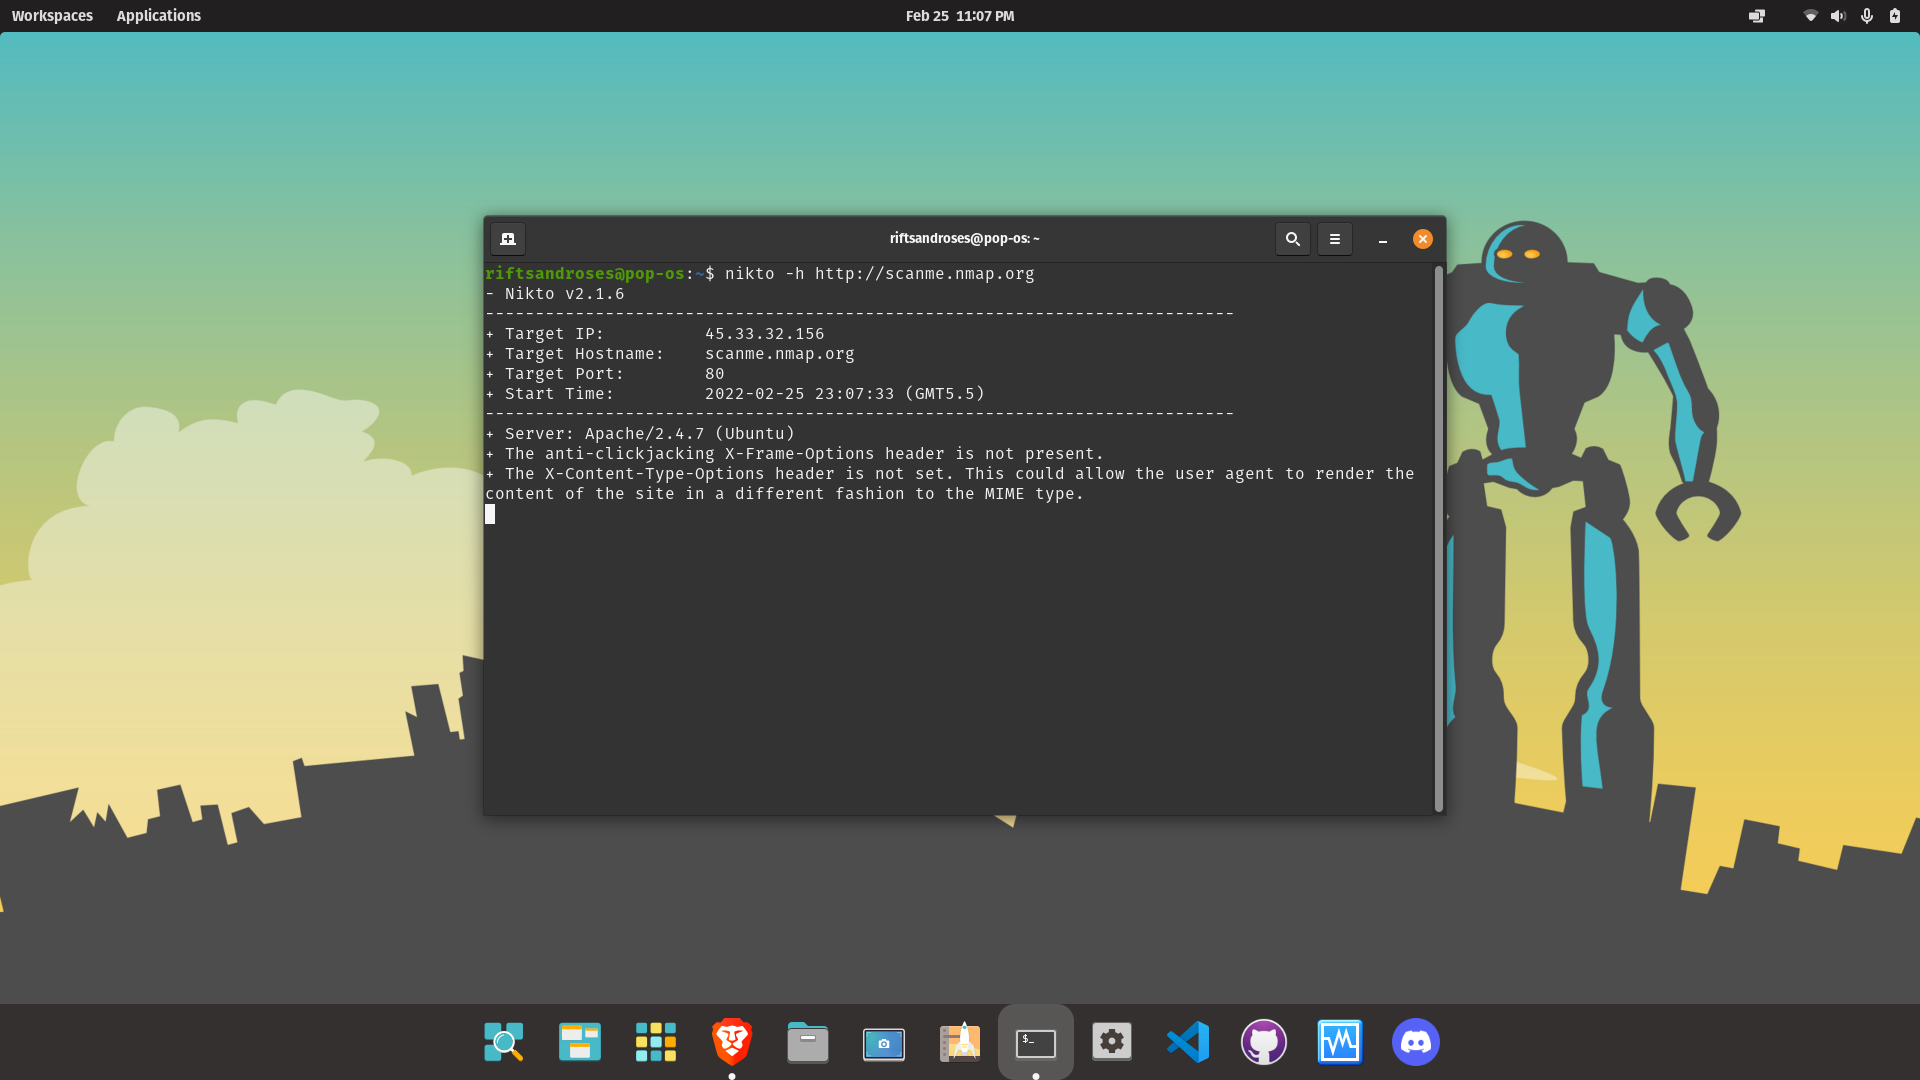Open Applications menu
The height and width of the screenshot is (1080, 1920).
(158, 16)
